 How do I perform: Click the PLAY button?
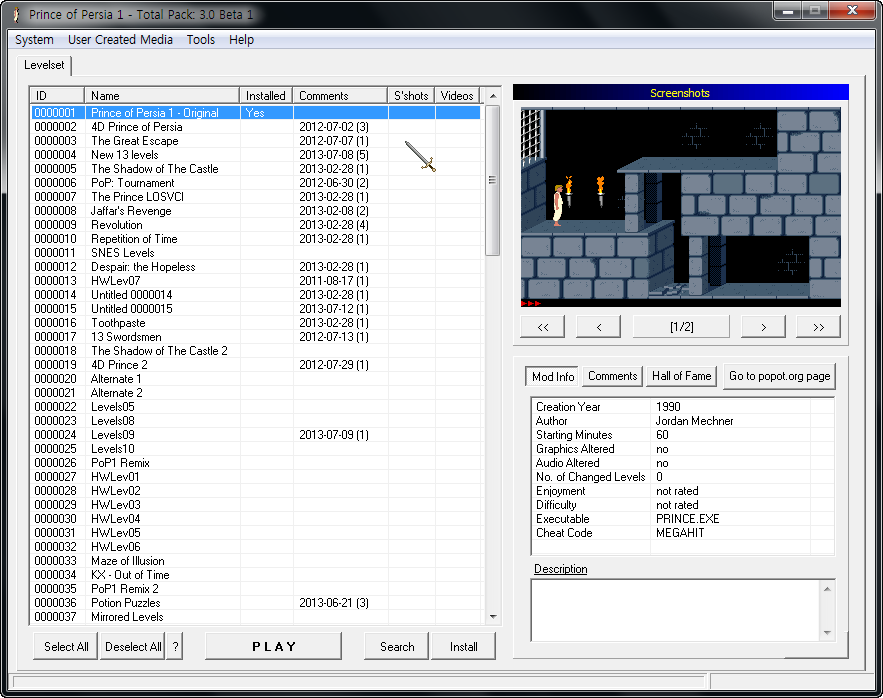pos(274,646)
